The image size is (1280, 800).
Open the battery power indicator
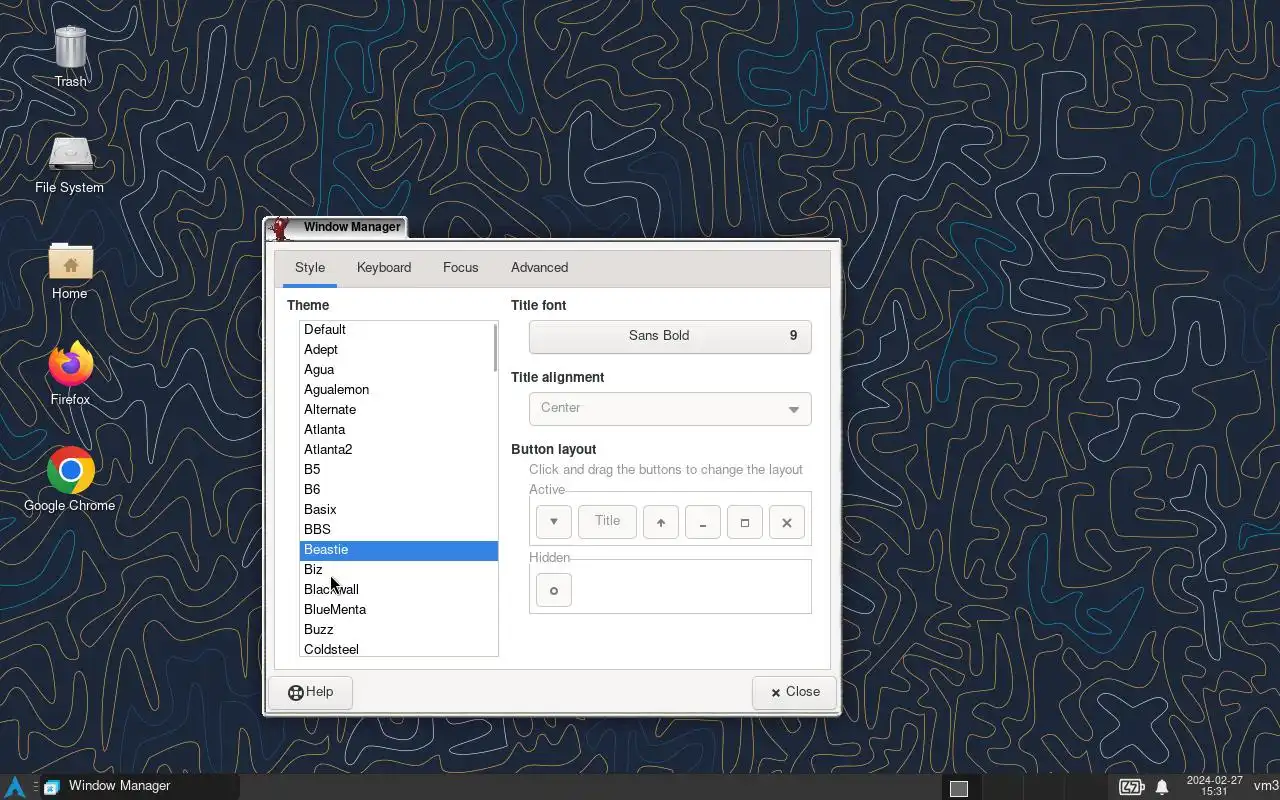pyautogui.click(x=1131, y=787)
